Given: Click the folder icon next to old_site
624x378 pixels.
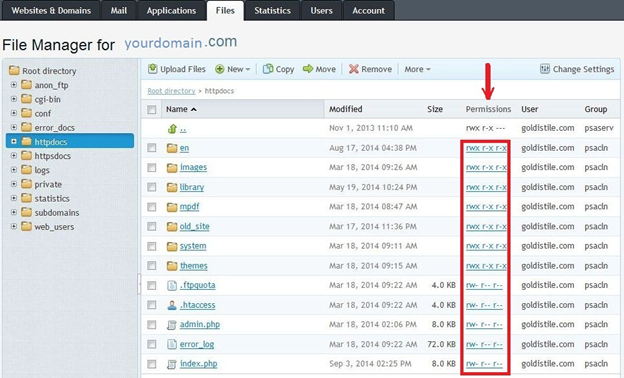Looking at the screenshot, I should coord(172,227).
